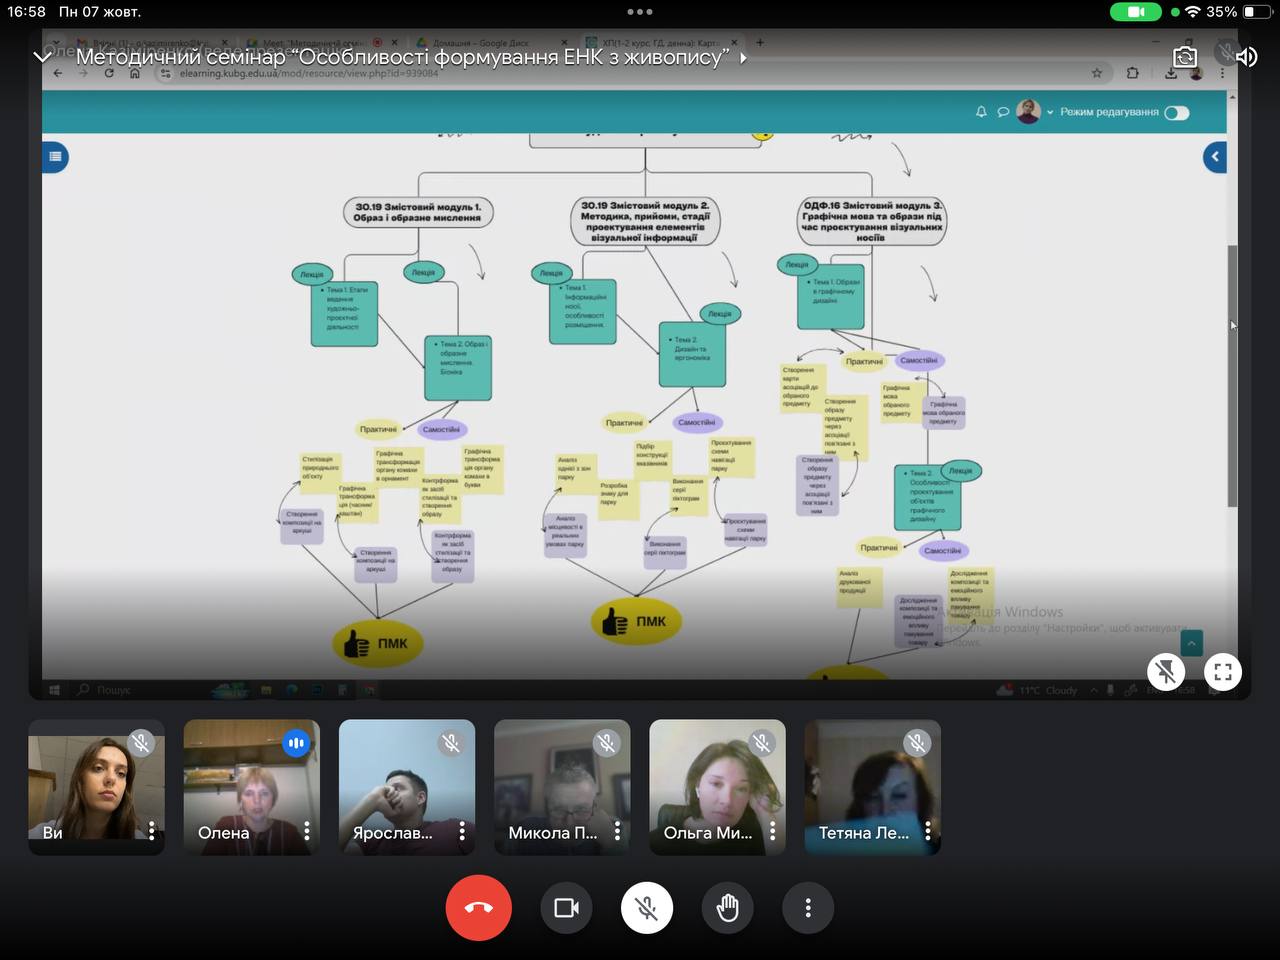
Task: Open options for participant Ярослав
Action: 462,831
